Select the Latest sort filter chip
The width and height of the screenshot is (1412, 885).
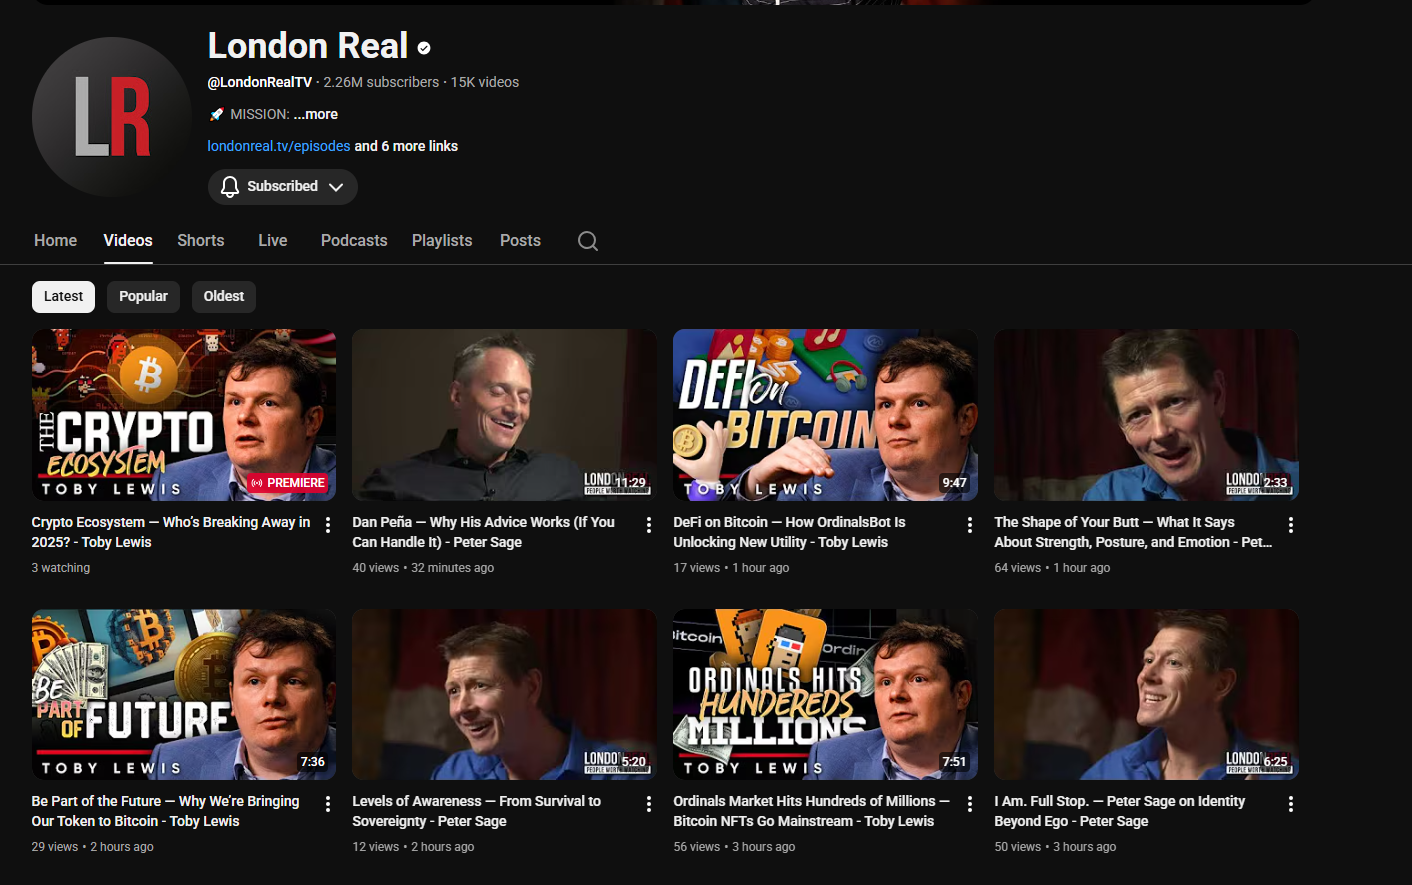tap(64, 297)
